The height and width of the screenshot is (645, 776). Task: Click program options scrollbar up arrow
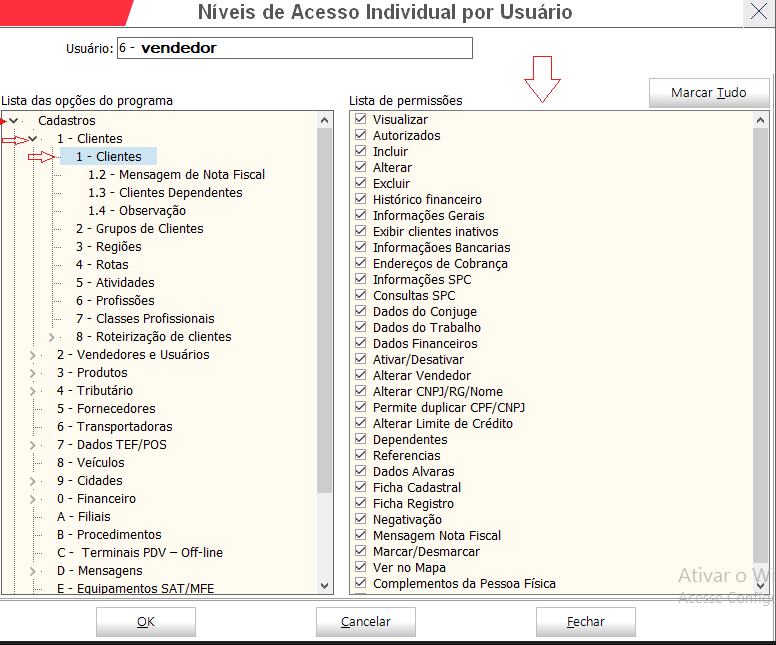[x=324, y=120]
